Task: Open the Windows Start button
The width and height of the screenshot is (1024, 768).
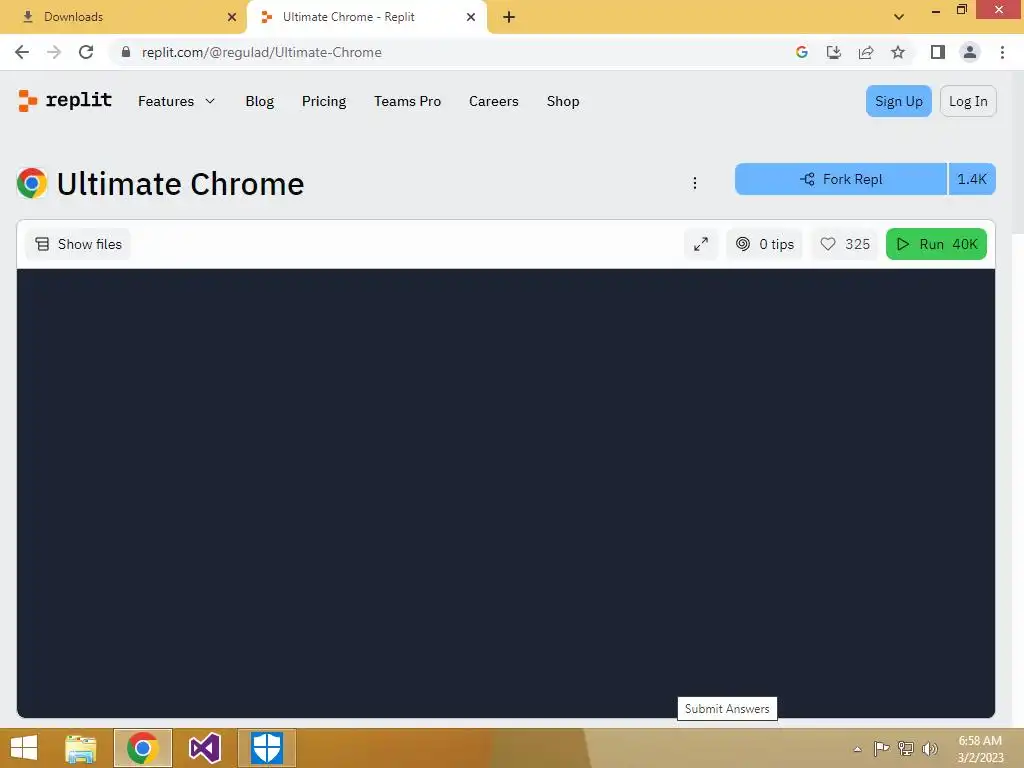Action: tap(24, 748)
